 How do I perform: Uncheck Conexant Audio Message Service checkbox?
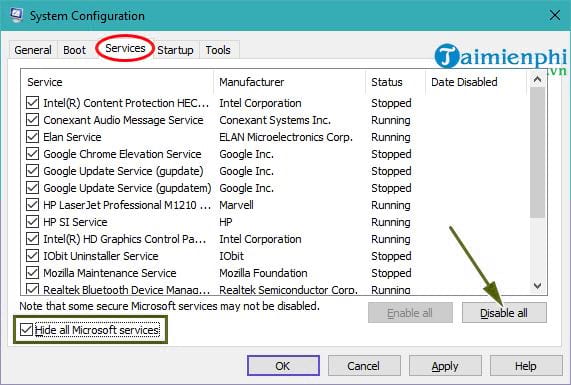pyautogui.click(x=32, y=120)
